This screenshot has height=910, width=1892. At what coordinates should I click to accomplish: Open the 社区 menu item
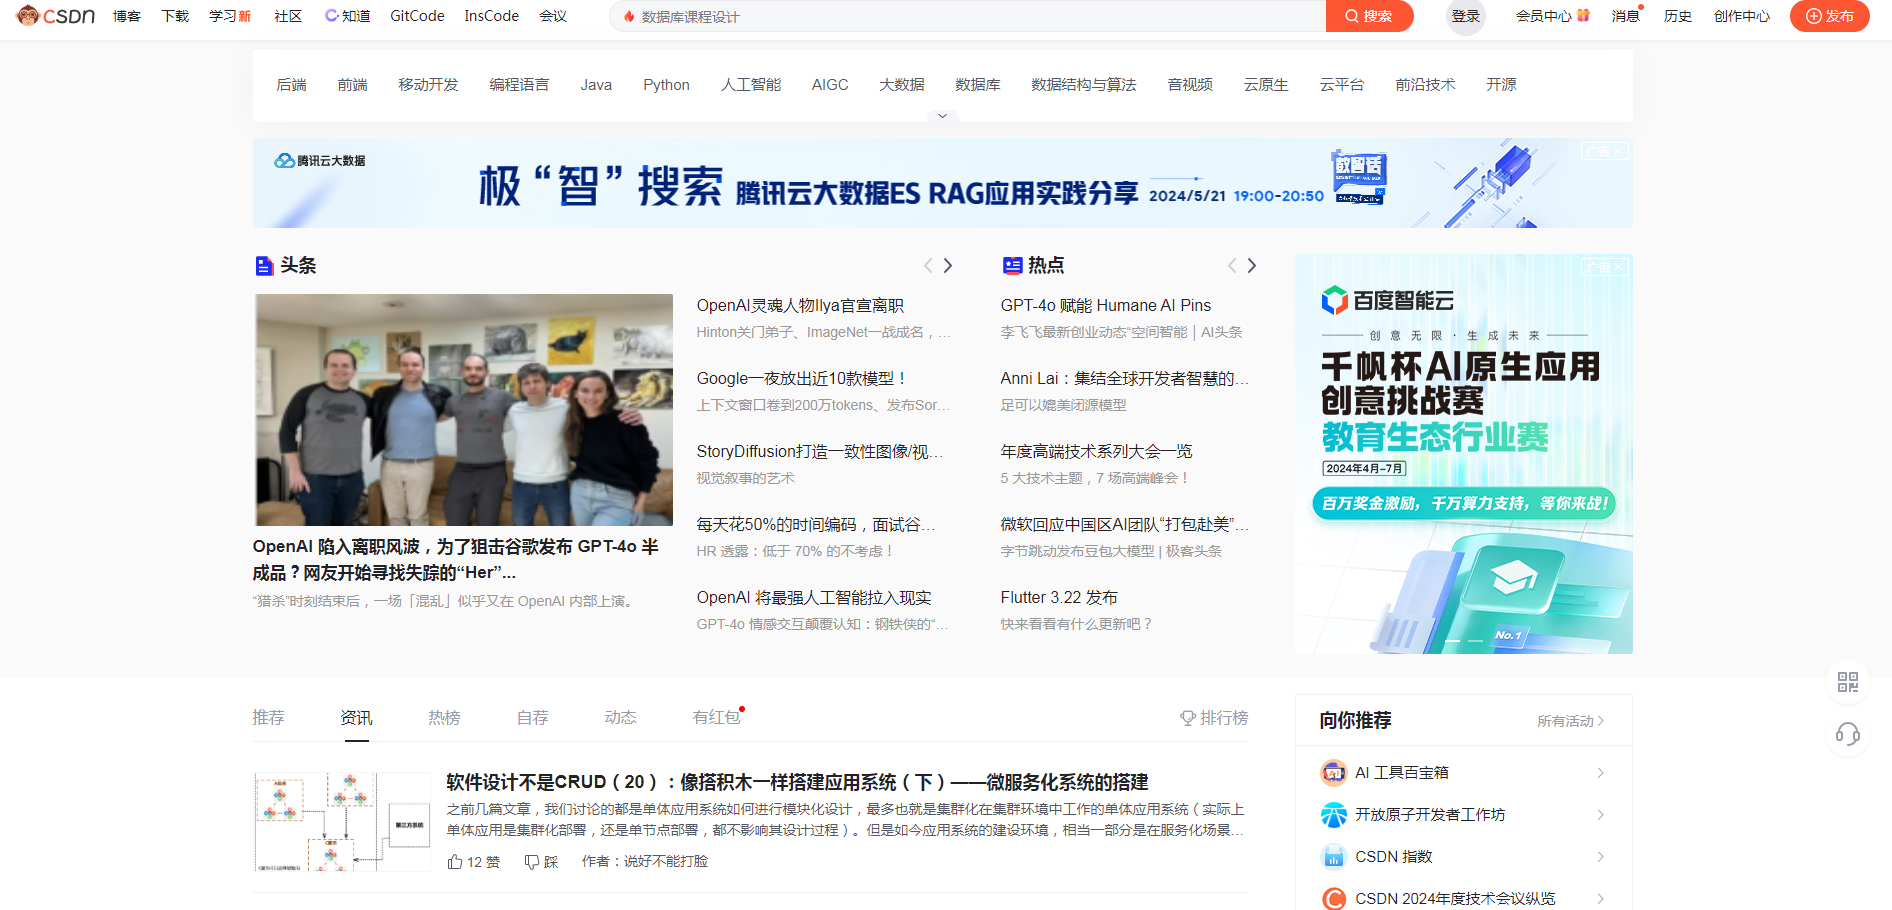pos(288,16)
